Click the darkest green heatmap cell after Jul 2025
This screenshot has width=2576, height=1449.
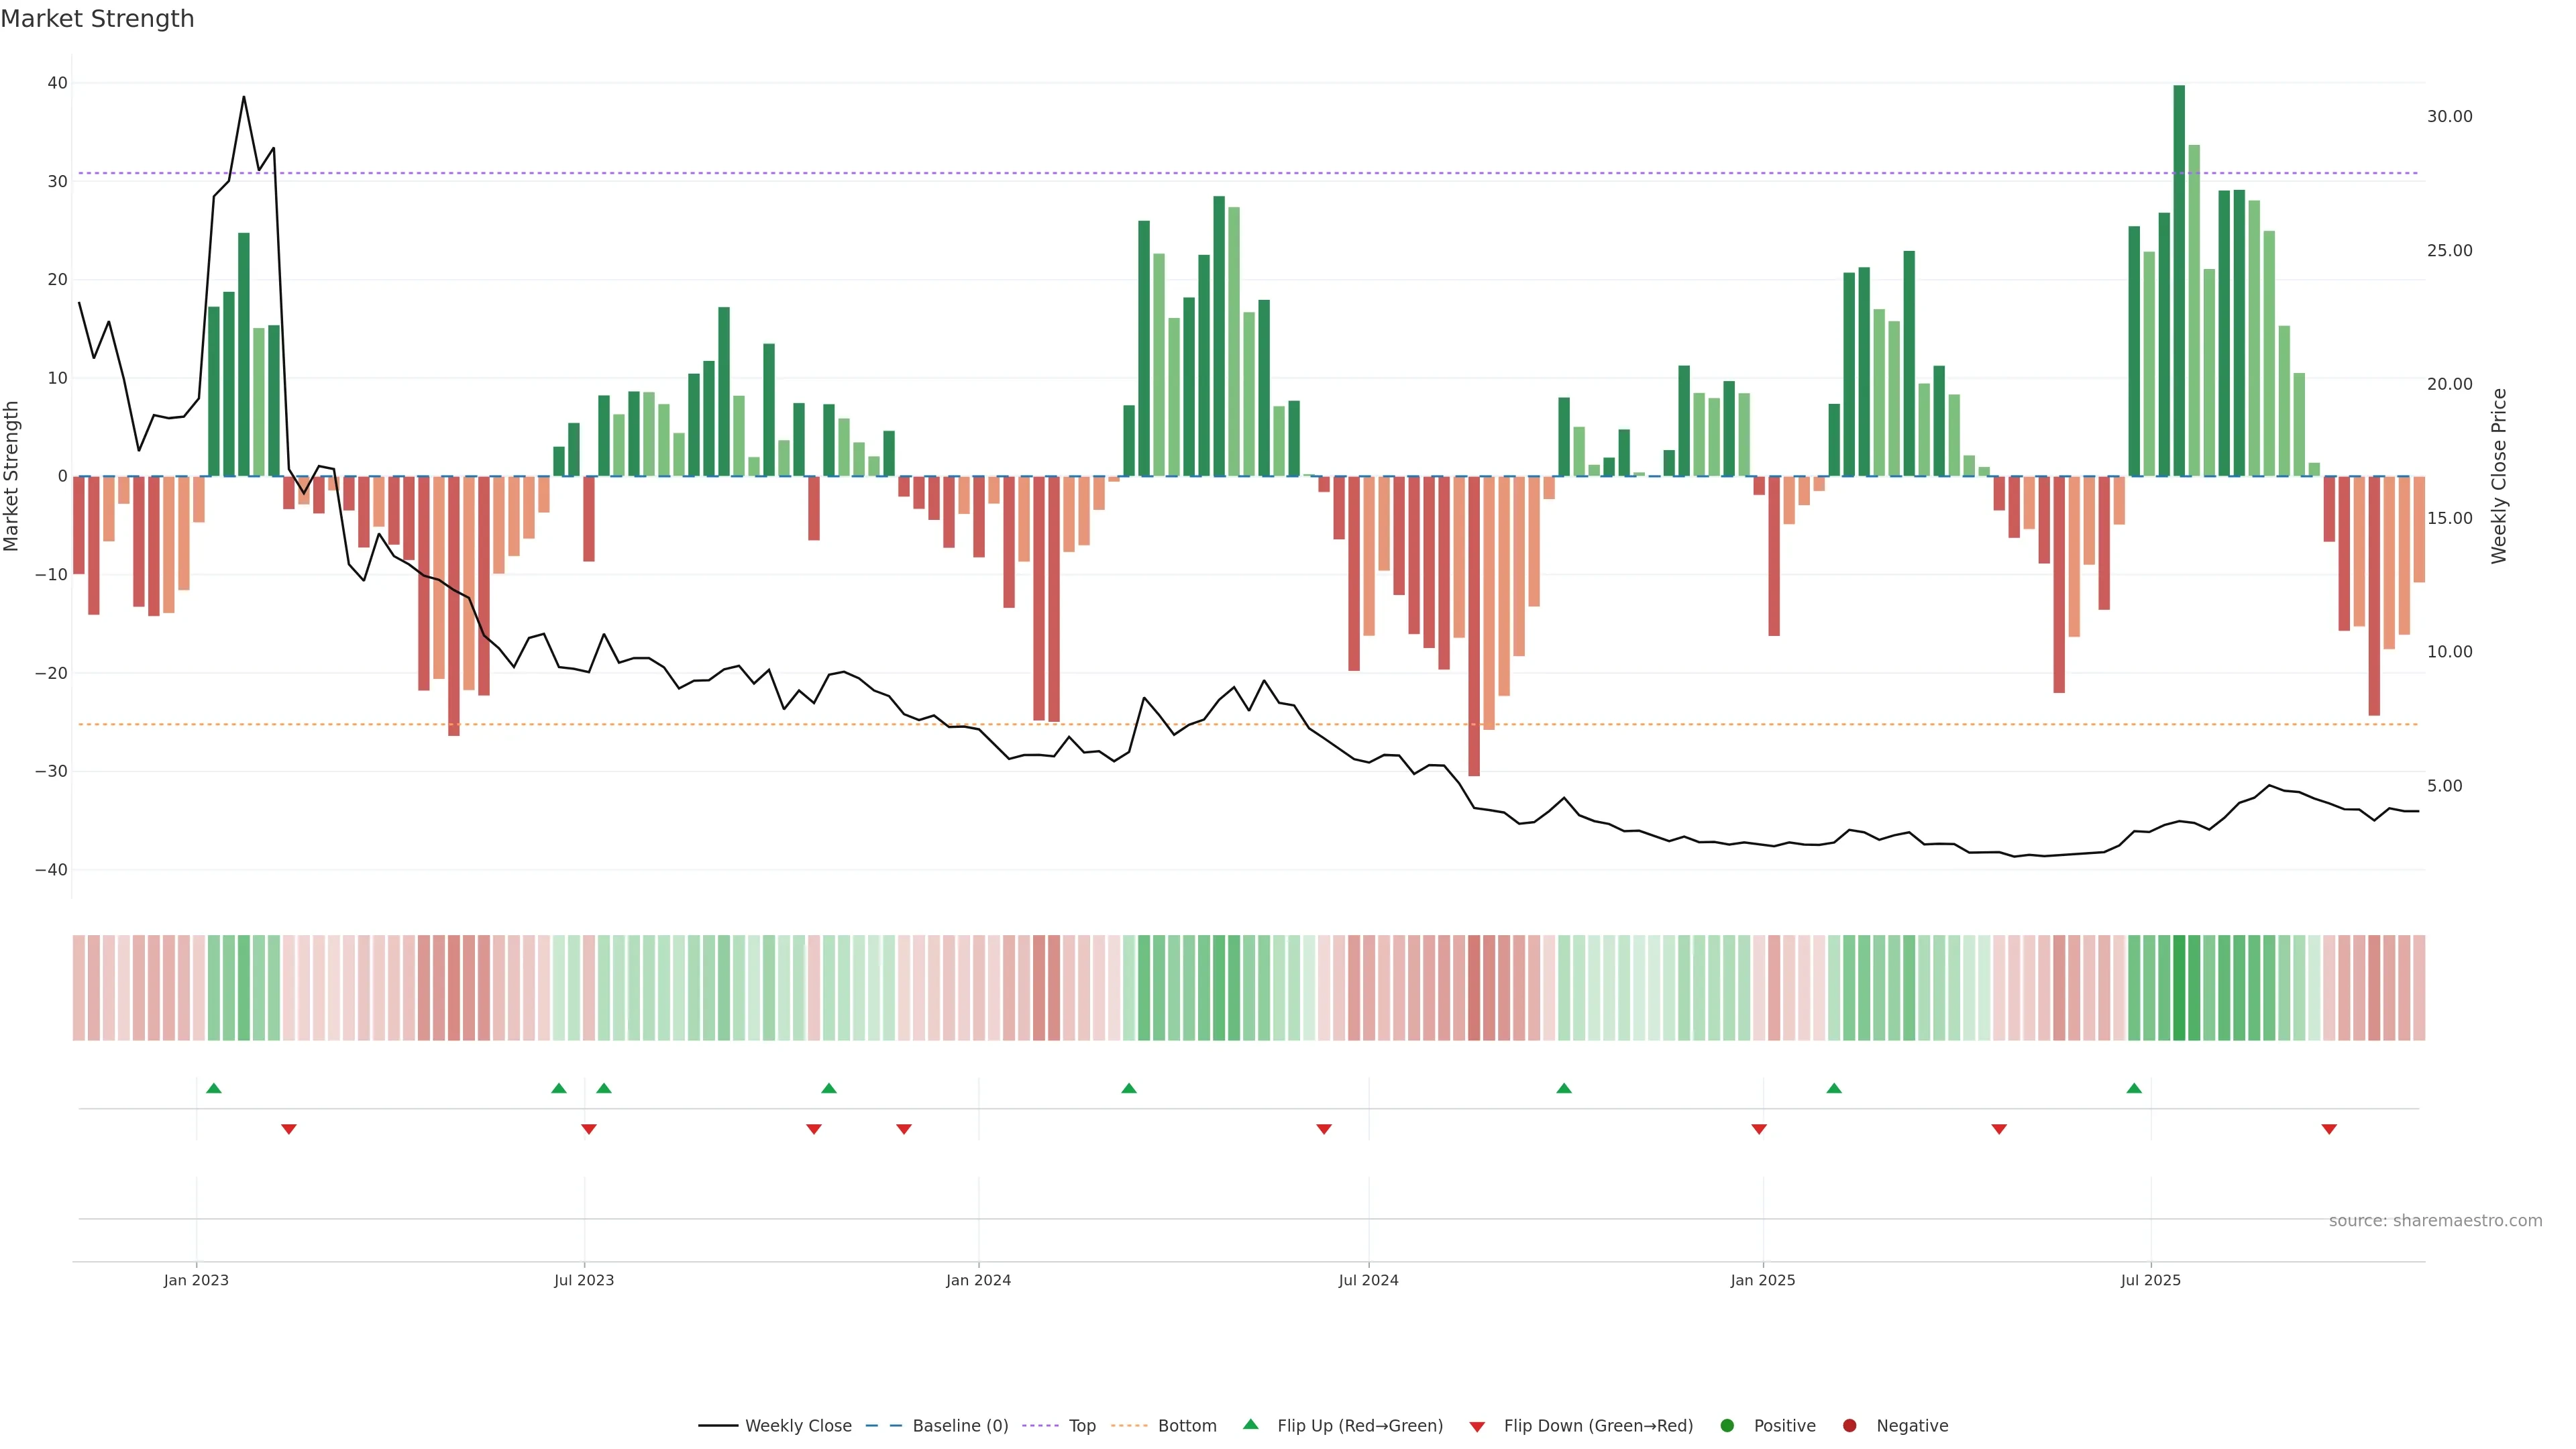click(x=2179, y=988)
